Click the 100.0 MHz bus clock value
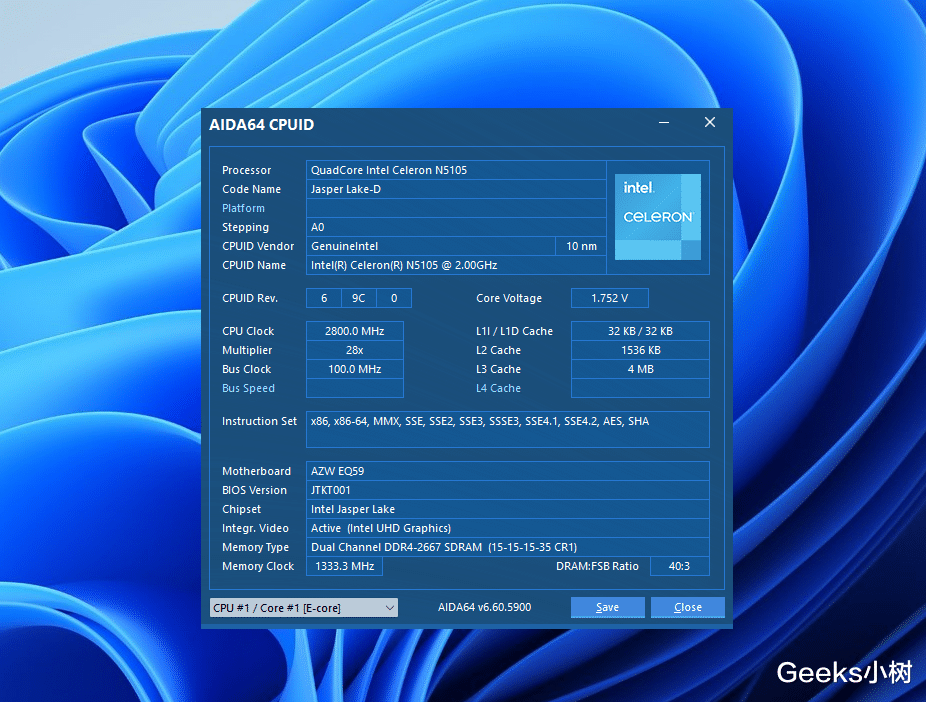The height and width of the screenshot is (702, 926). pos(354,369)
